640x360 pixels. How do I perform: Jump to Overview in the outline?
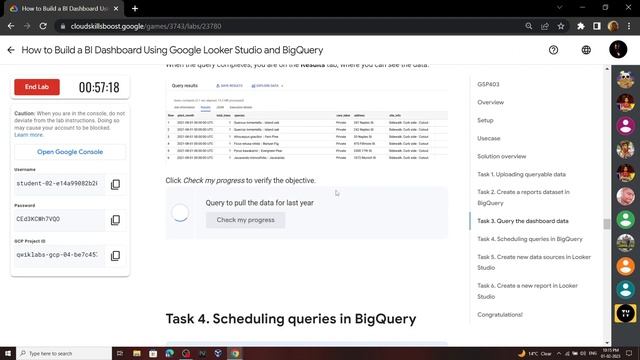point(491,102)
